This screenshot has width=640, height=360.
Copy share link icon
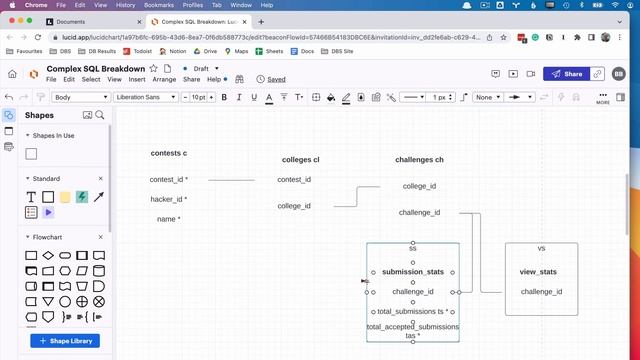[x=598, y=74]
